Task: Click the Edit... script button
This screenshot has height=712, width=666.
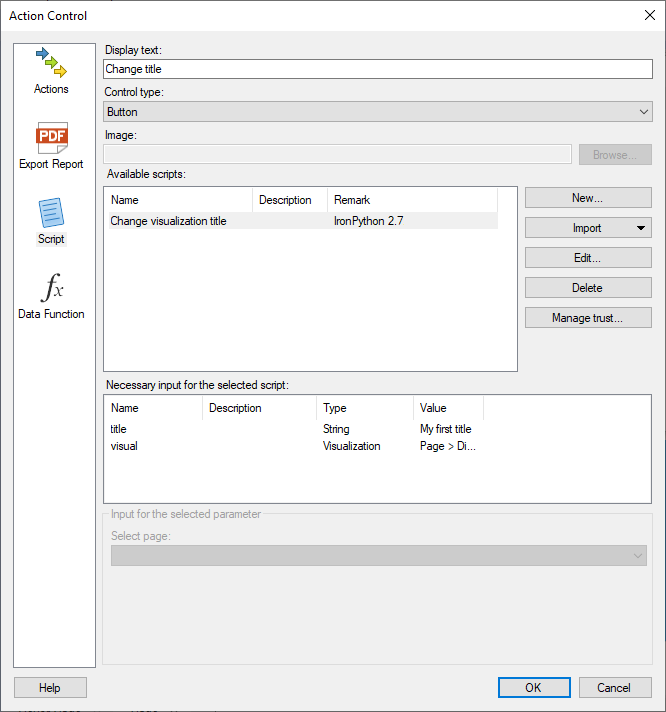Action: [x=588, y=258]
